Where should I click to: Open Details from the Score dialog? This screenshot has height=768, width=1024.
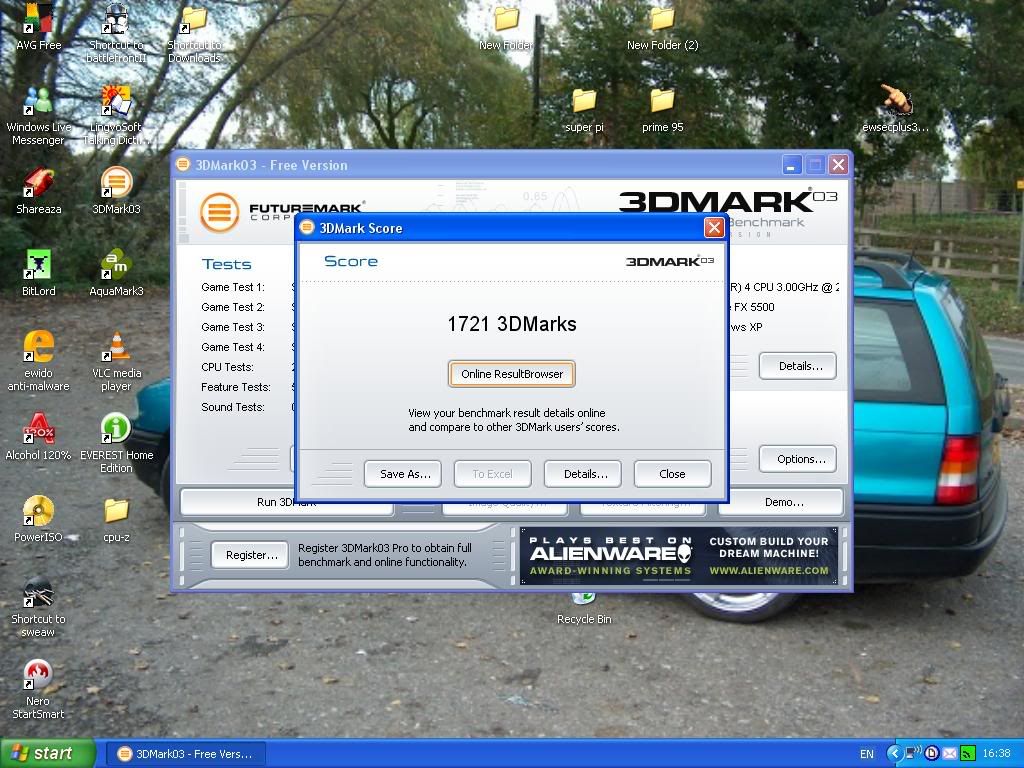[x=582, y=473]
